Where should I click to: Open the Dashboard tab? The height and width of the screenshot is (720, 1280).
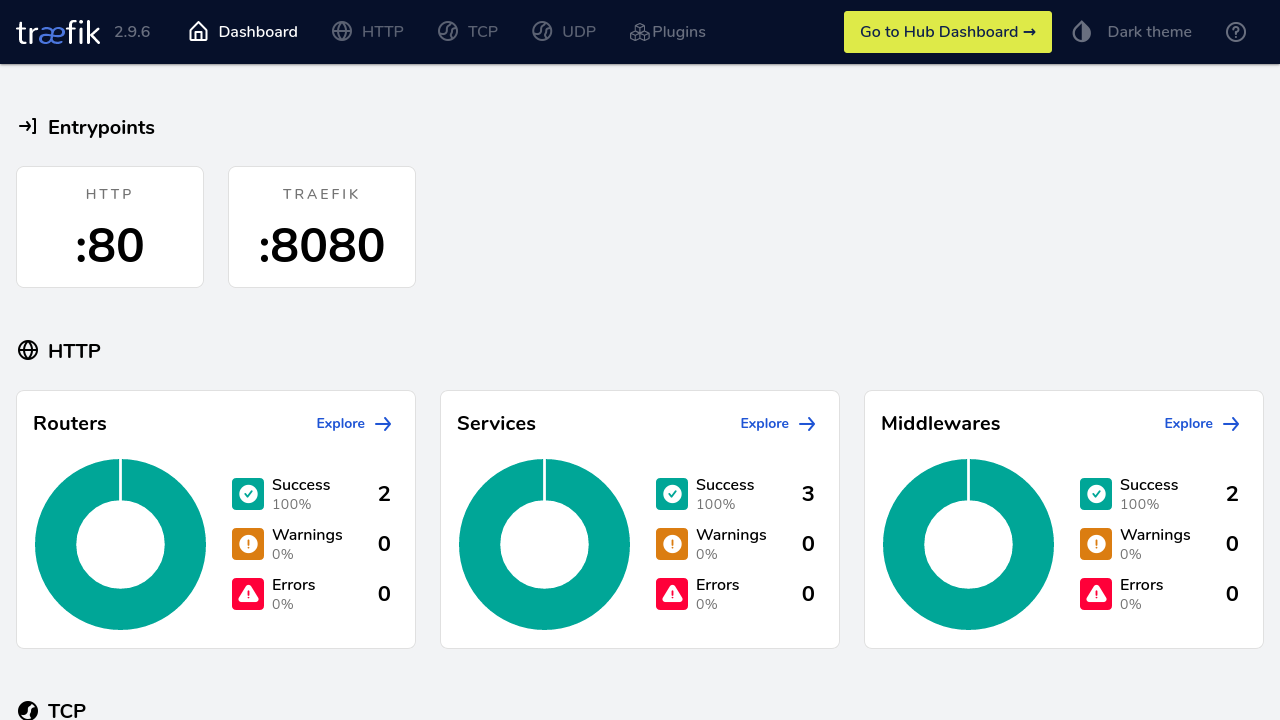point(243,32)
